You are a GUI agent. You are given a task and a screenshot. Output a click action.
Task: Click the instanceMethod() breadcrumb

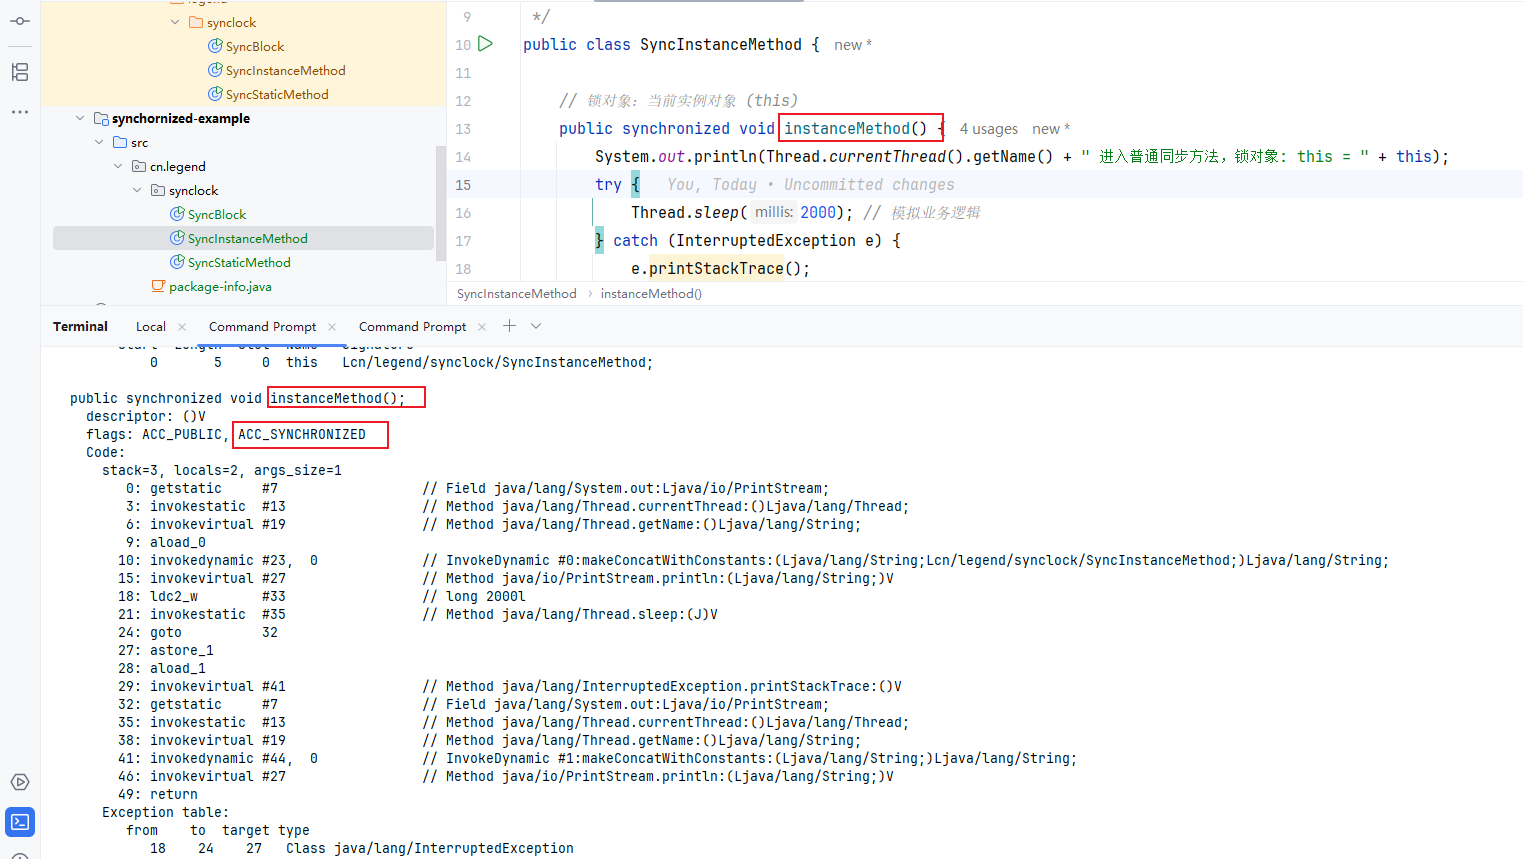651,294
